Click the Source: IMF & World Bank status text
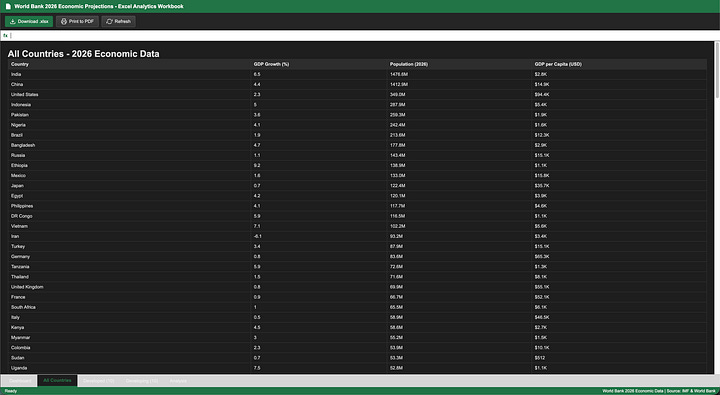The image size is (720, 395). coord(691,391)
